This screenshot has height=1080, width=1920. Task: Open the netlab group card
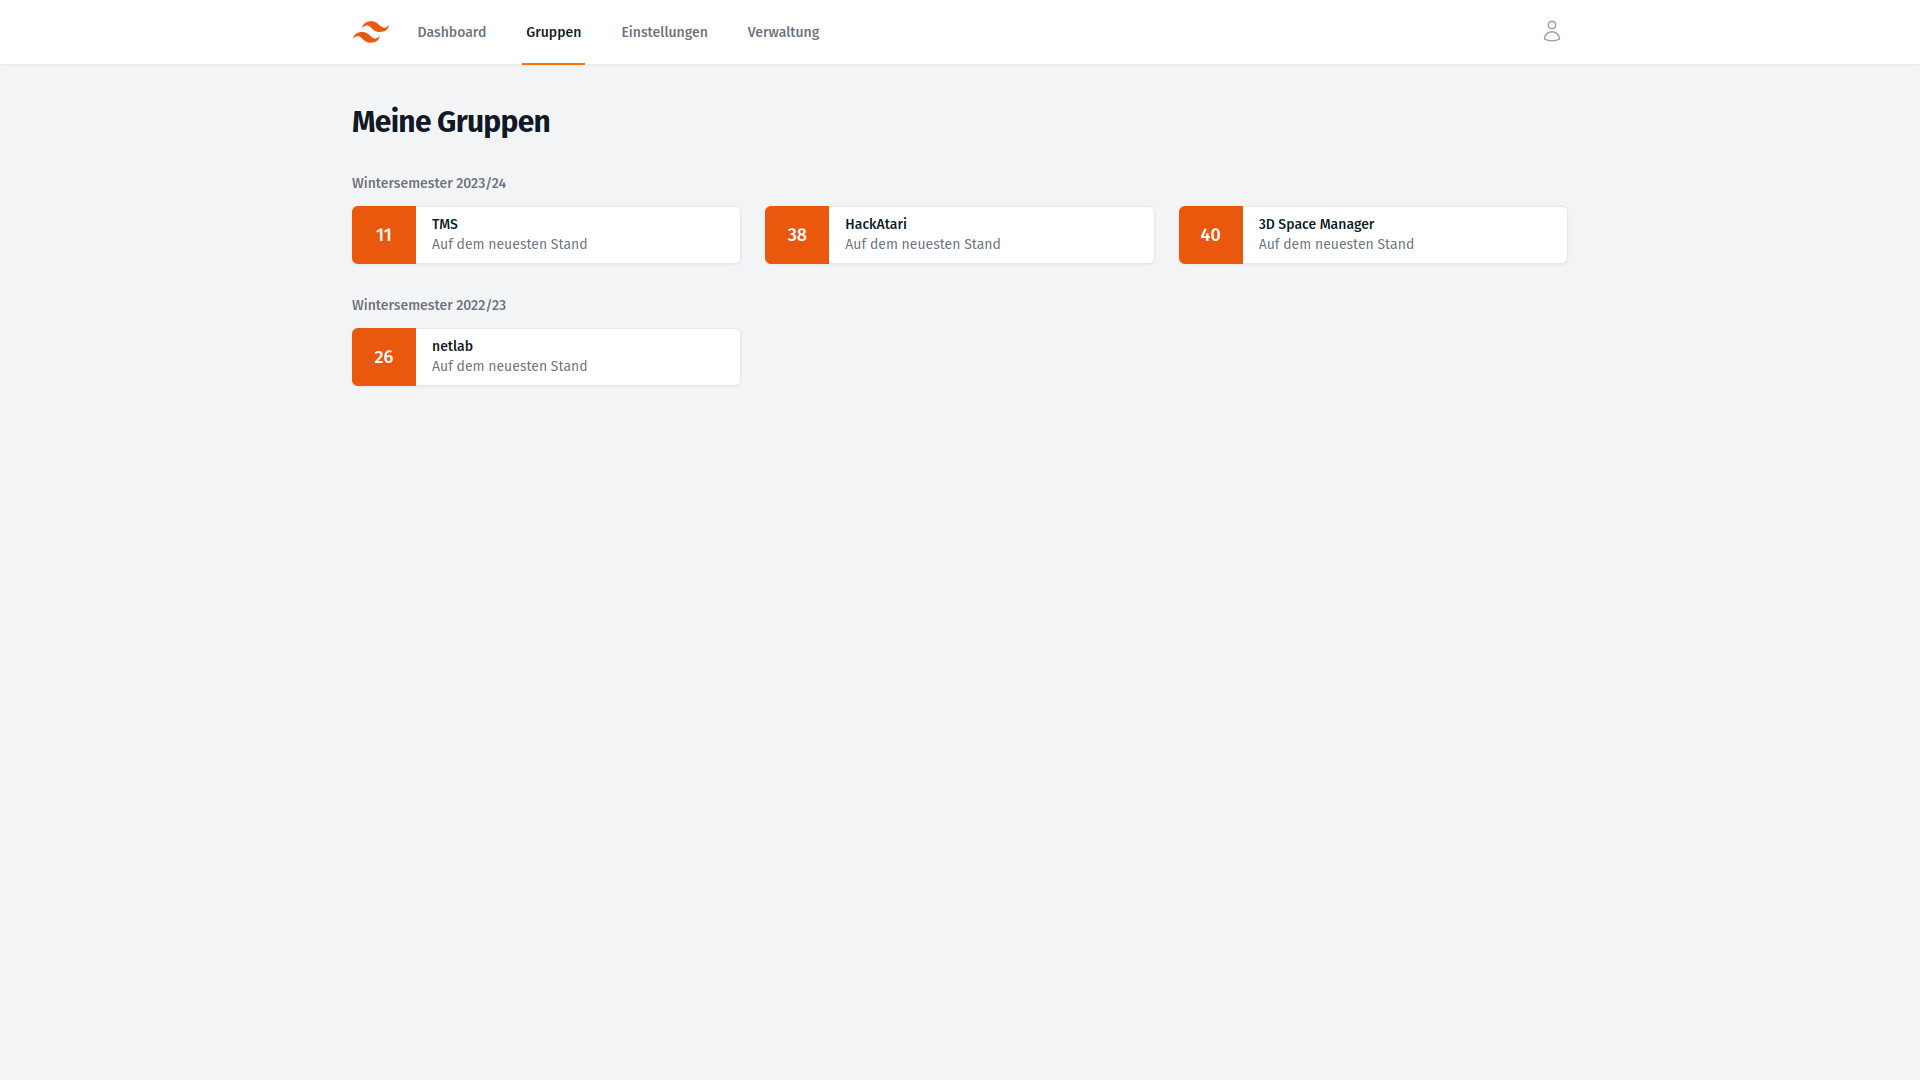tap(546, 357)
